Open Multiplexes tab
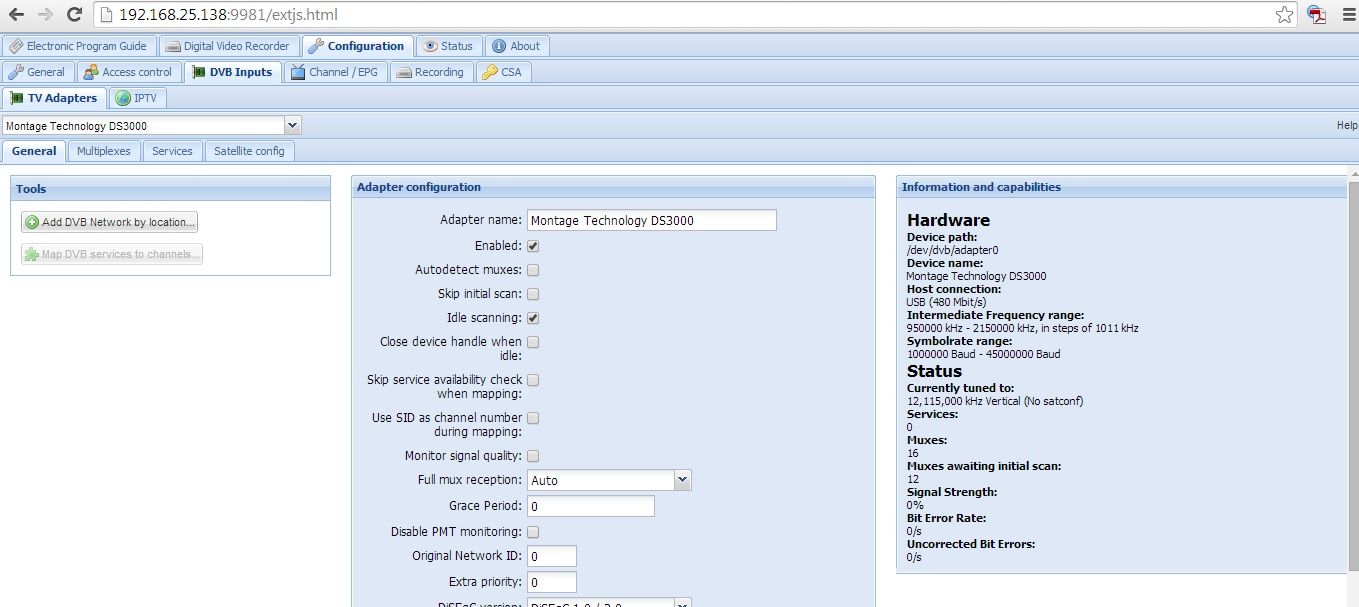Screen dimensions: 1359x607 pyautogui.click(x=104, y=151)
